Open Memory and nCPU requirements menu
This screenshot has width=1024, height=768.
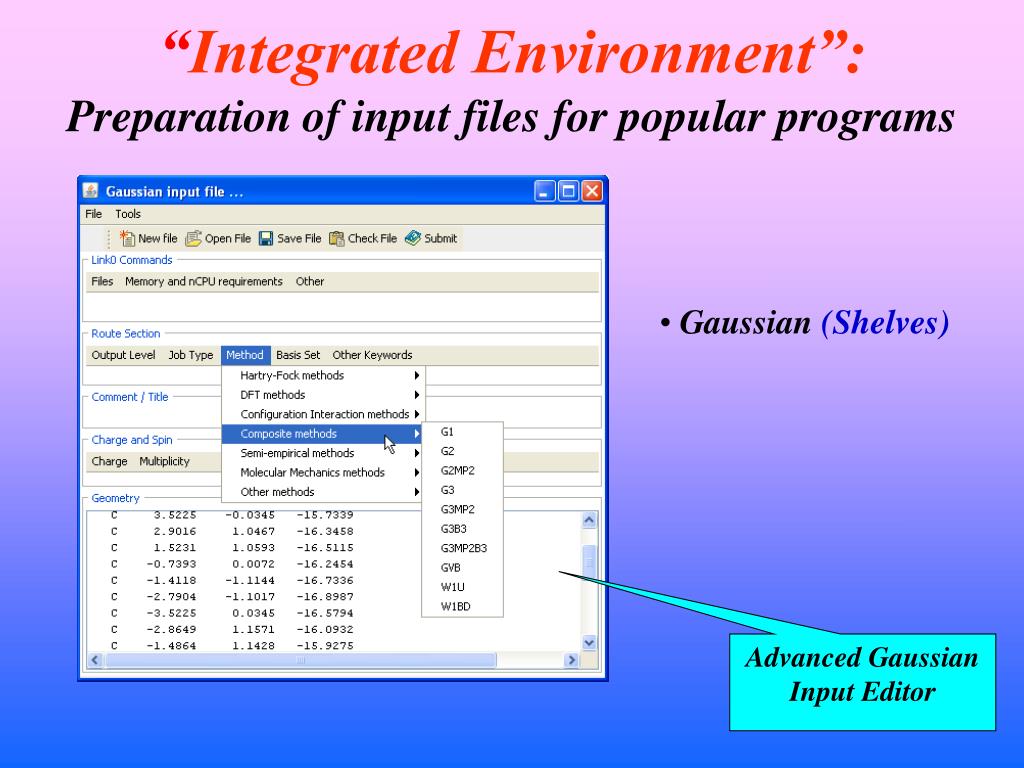pyautogui.click(x=204, y=281)
